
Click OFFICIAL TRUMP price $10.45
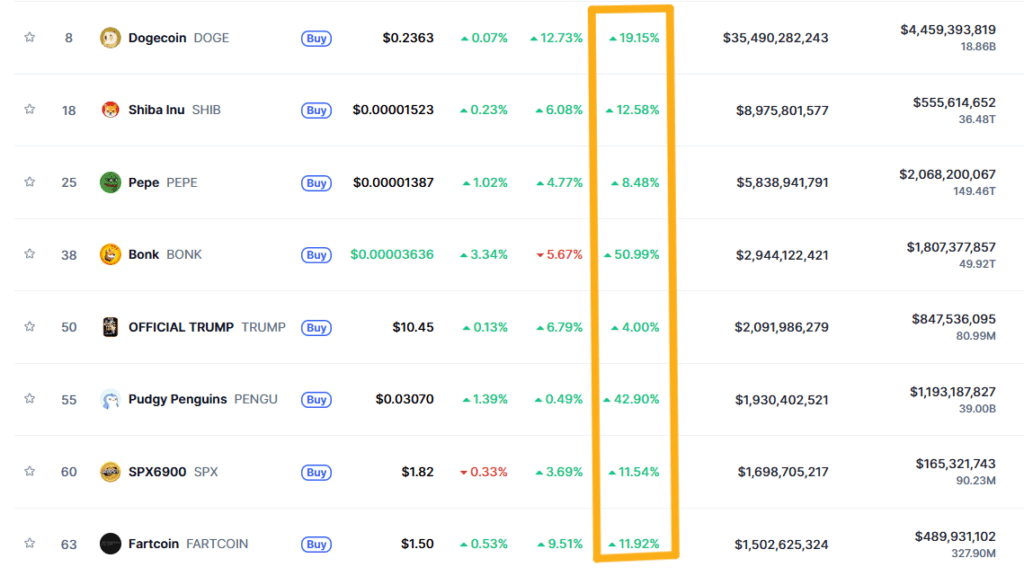[413, 327]
